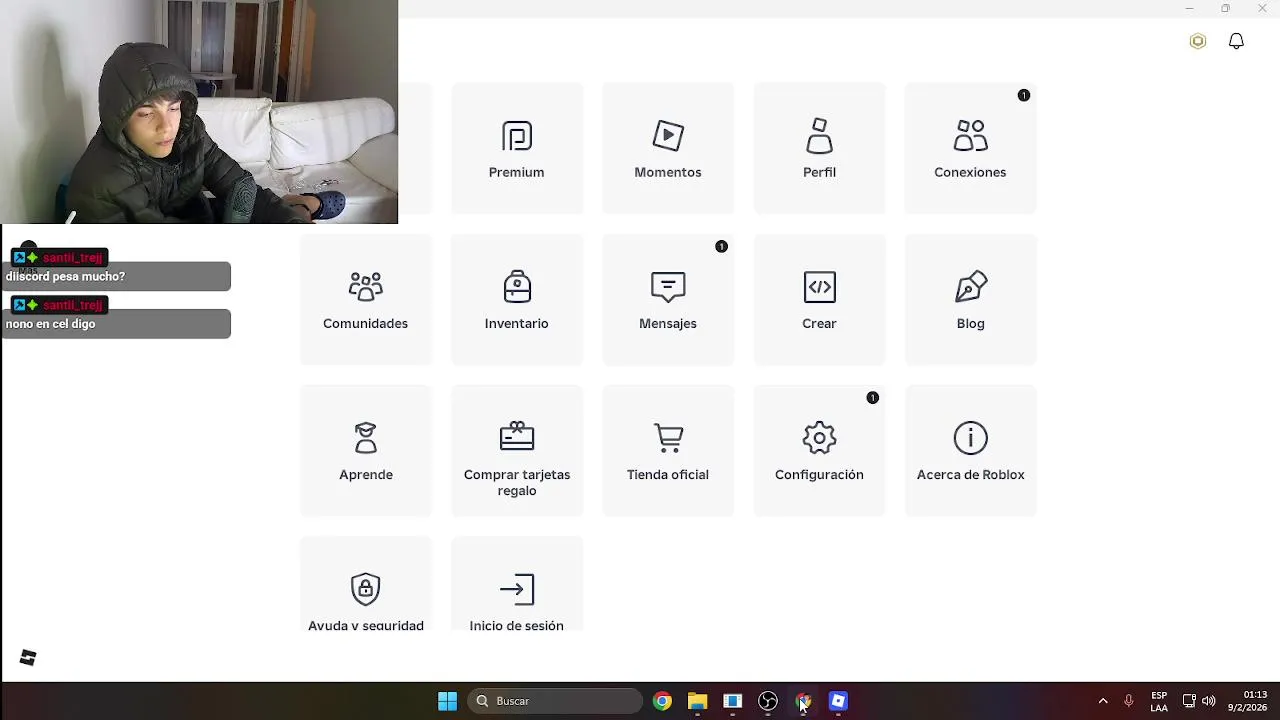The image size is (1280, 720).
Task: Open Roblox blue icon in taskbar
Action: point(838,701)
